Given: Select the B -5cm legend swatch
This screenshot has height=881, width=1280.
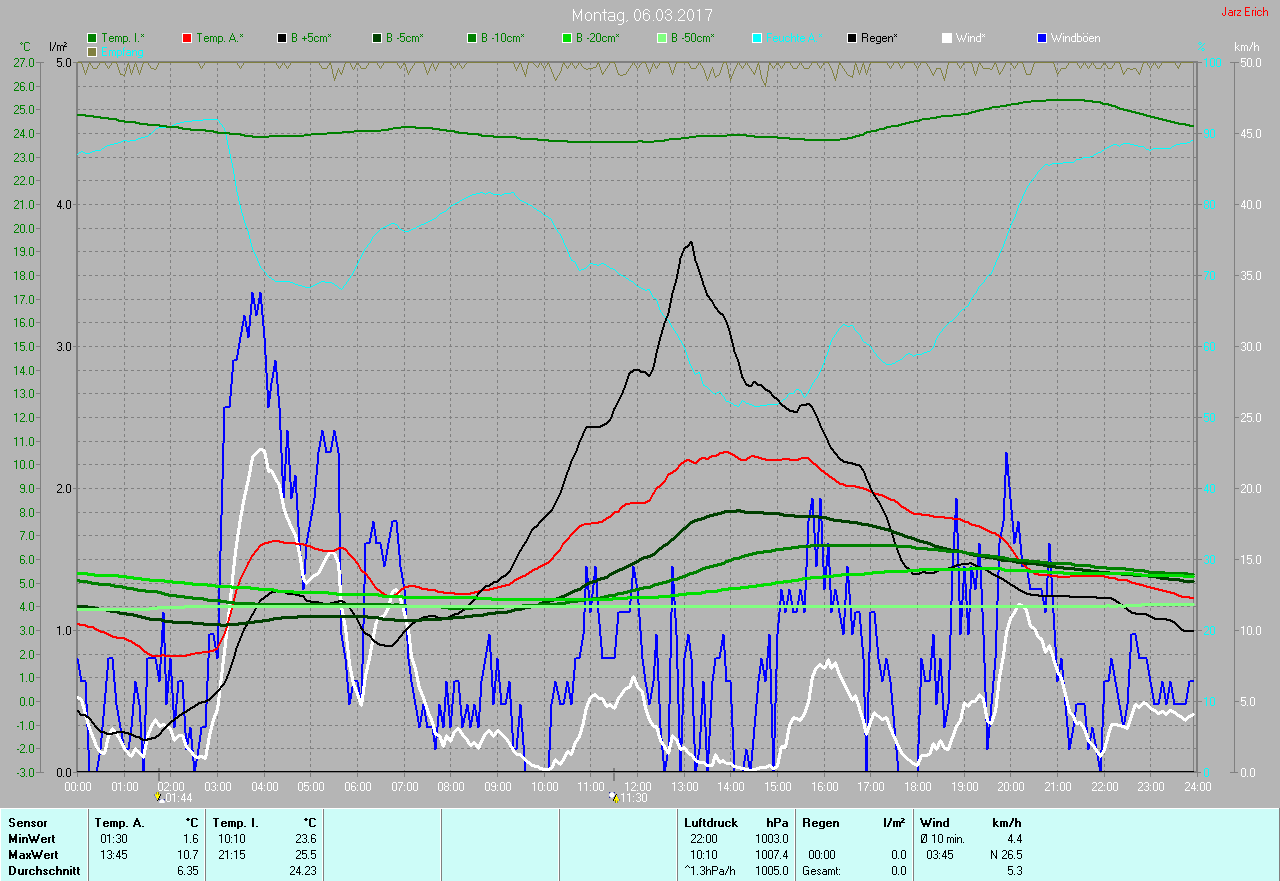Looking at the screenshot, I should pyautogui.click(x=377, y=38).
